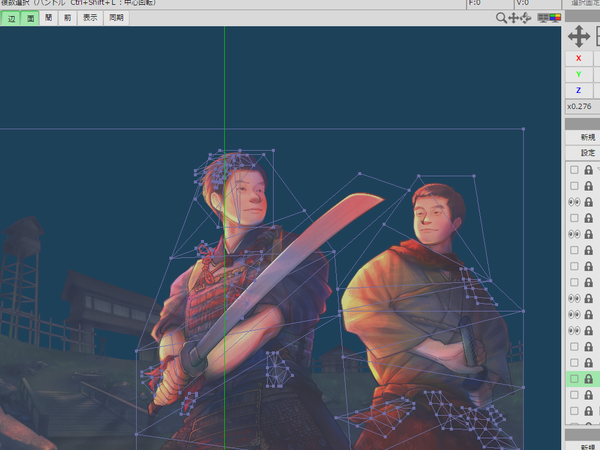Click the V:0 status field

(x=538, y=3)
